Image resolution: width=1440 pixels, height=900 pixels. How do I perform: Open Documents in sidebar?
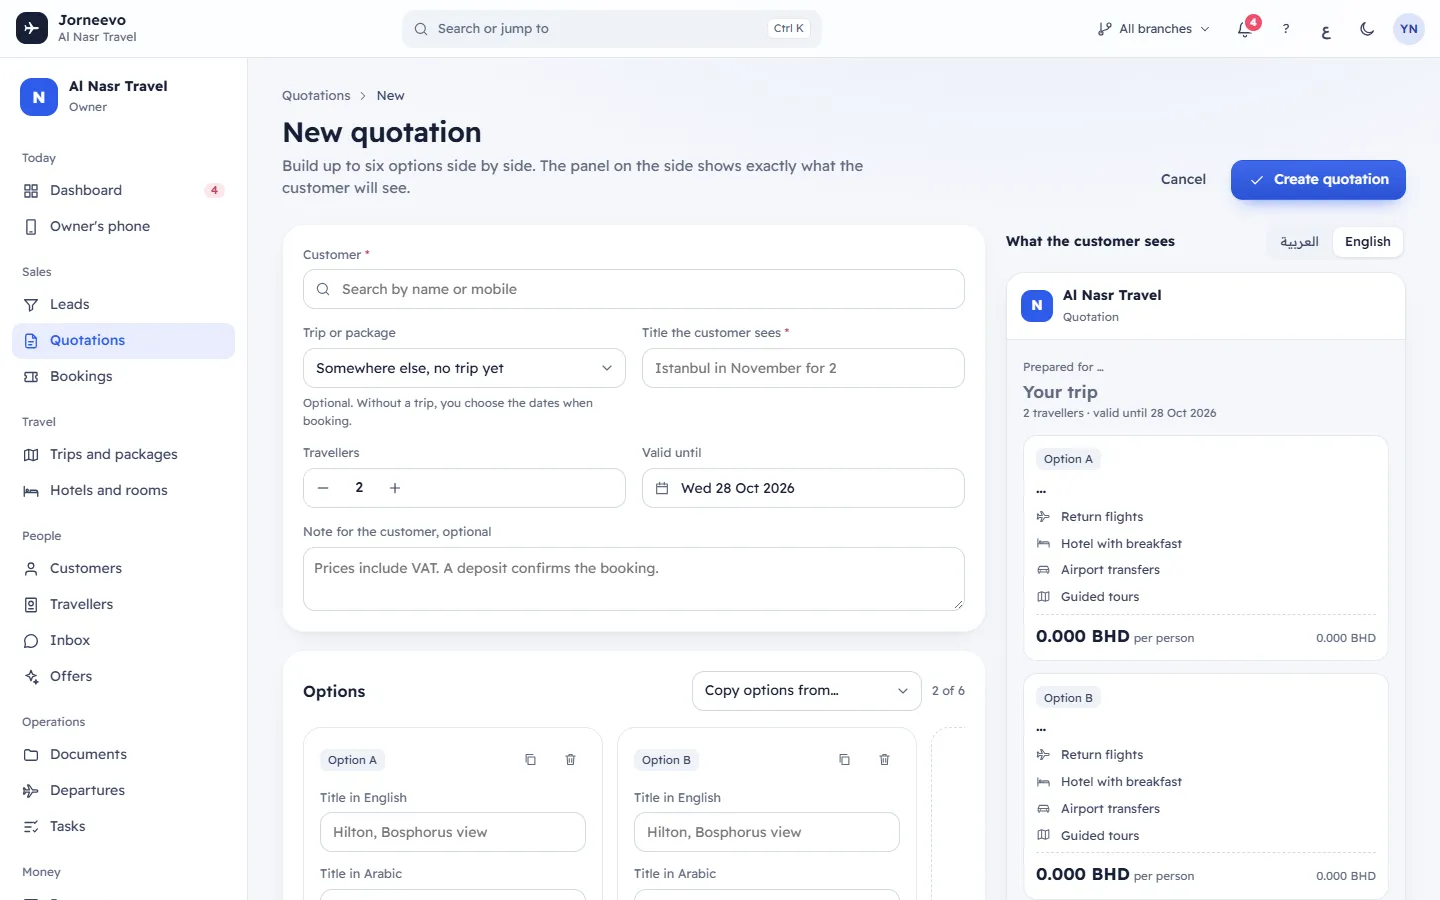[123, 754]
